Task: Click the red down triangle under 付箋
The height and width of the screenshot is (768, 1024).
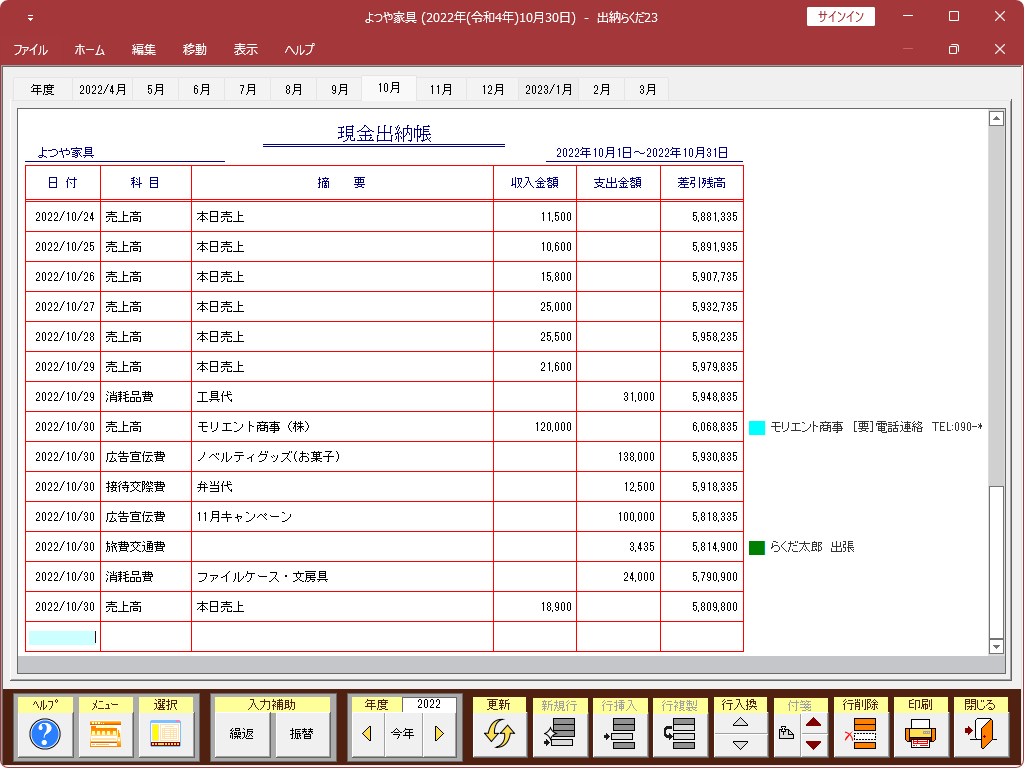Action: [x=814, y=745]
